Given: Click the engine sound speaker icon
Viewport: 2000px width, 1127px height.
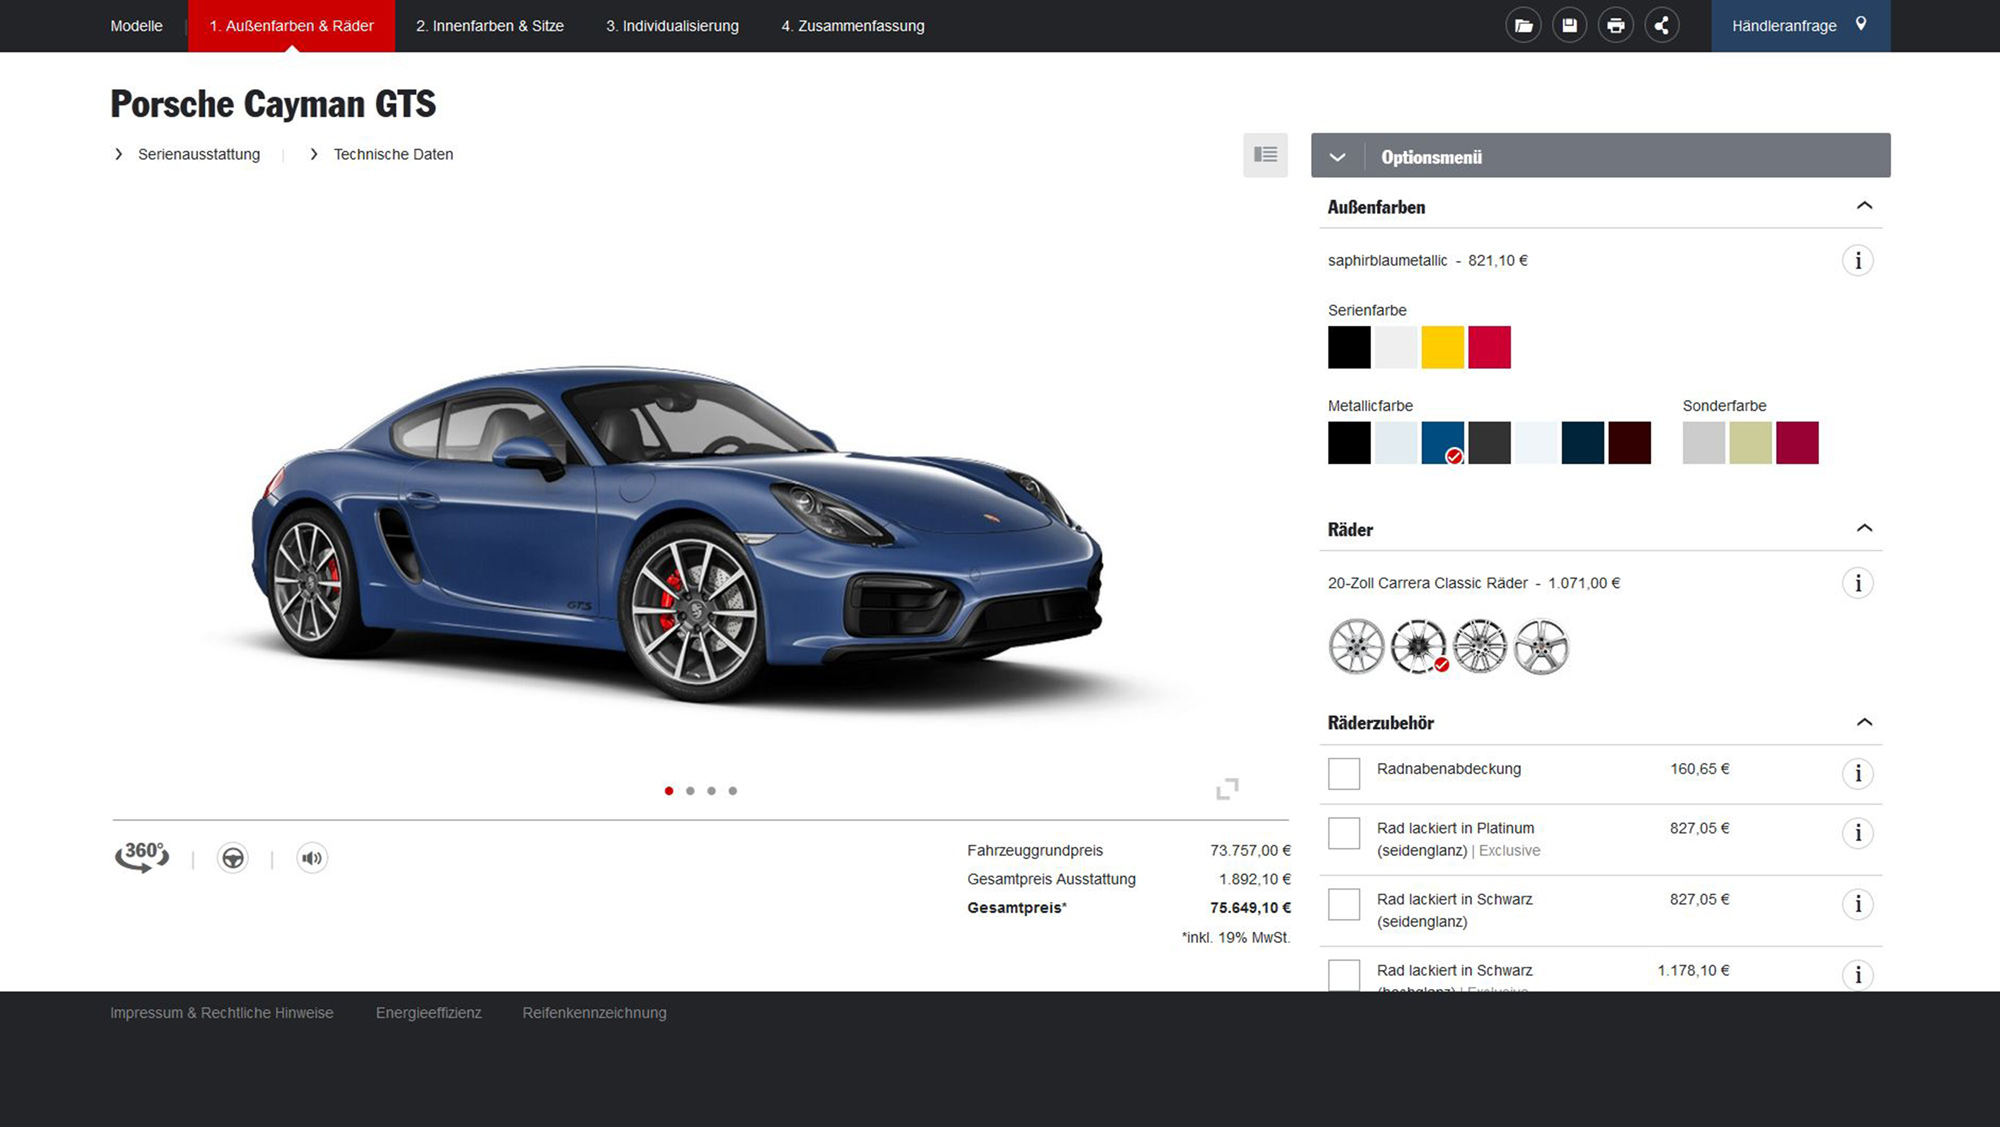Looking at the screenshot, I should point(311,857).
